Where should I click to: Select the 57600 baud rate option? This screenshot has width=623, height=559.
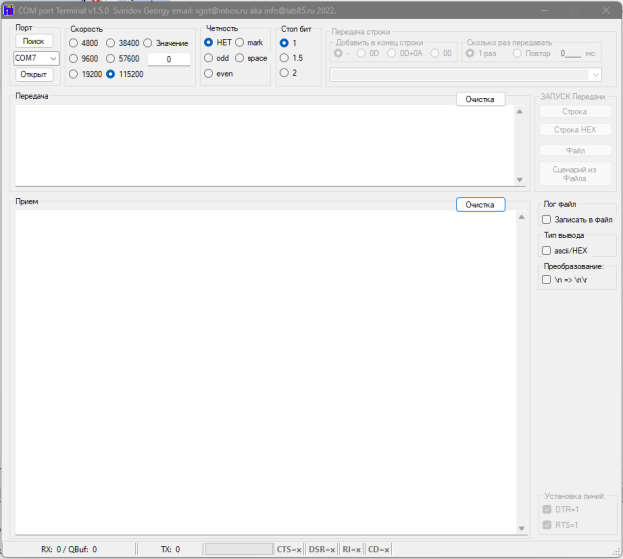click(111, 59)
